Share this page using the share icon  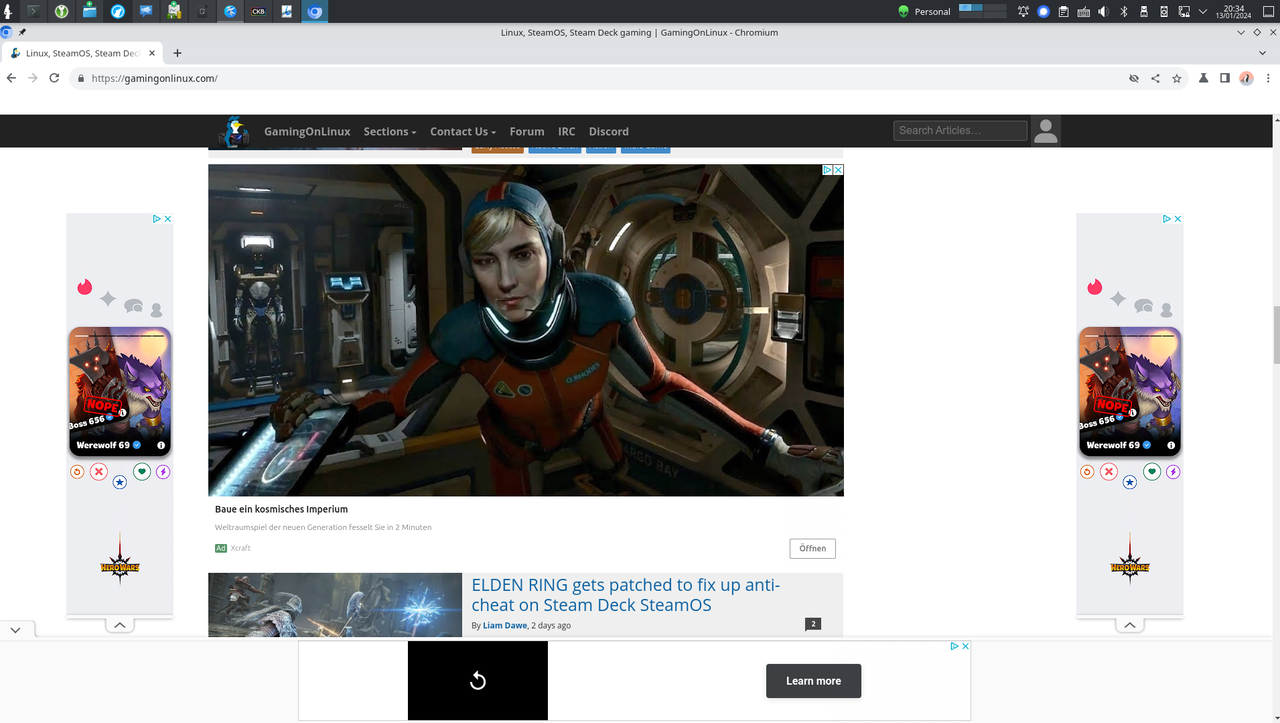[1155, 78]
